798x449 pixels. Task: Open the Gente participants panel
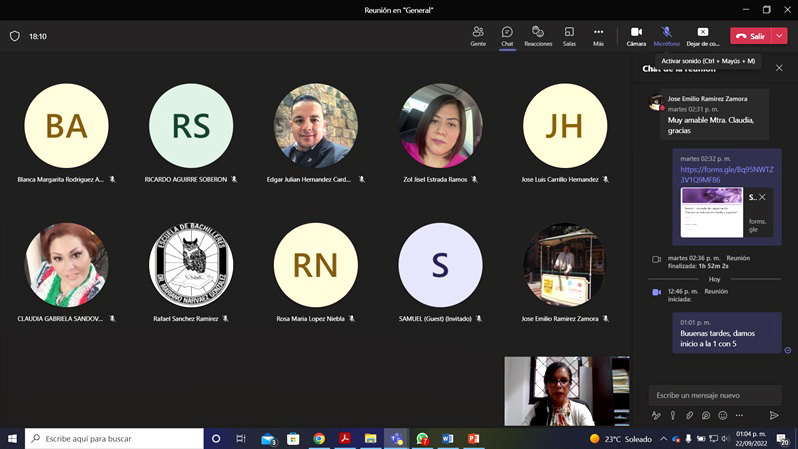tap(478, 36)
